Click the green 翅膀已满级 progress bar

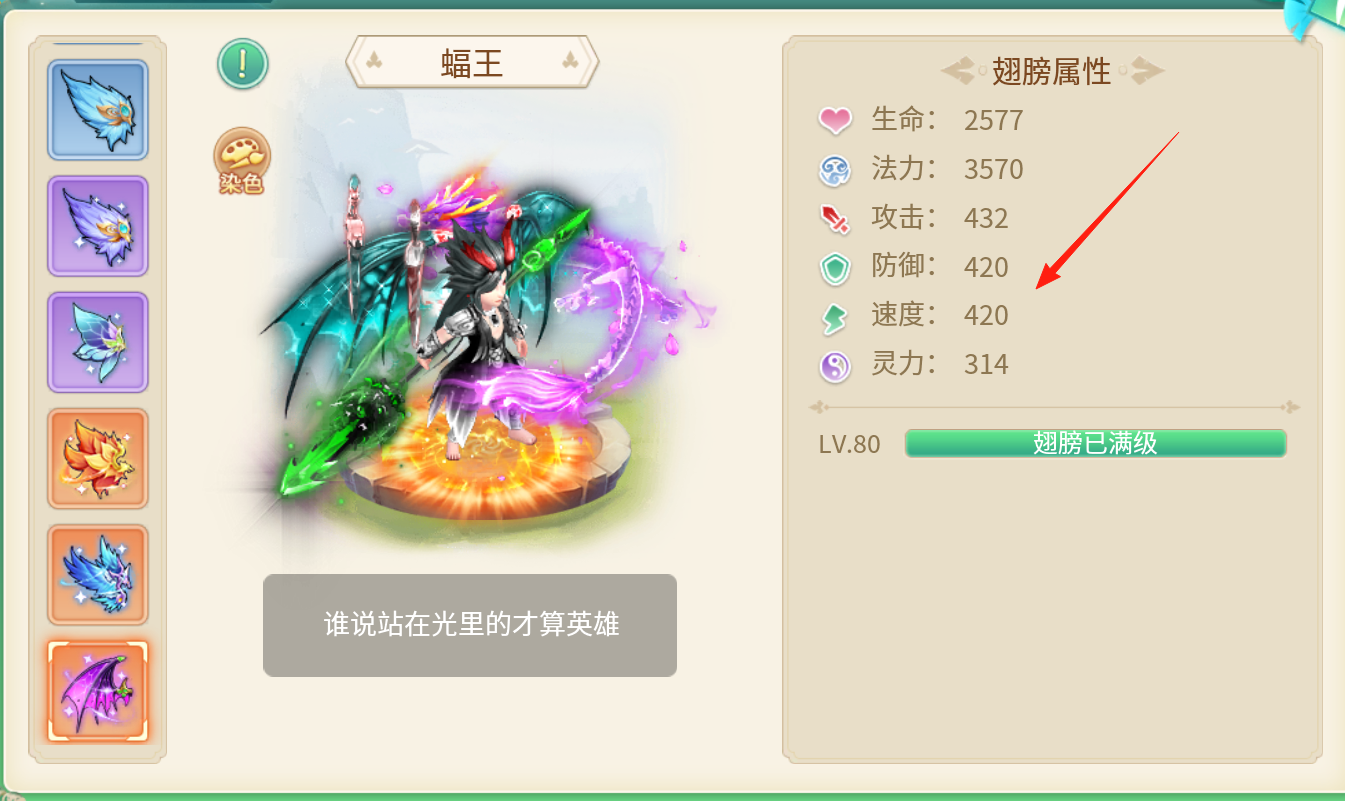tap(1095, 443)
